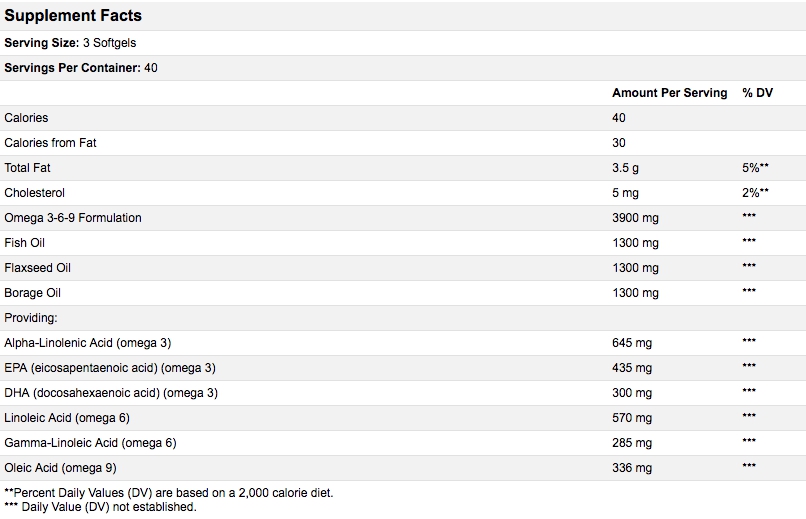Click the Cholesterol 5 mg amount
Image resolution: width=806 pixels, height=519 pixels.
tap(627, 193)
